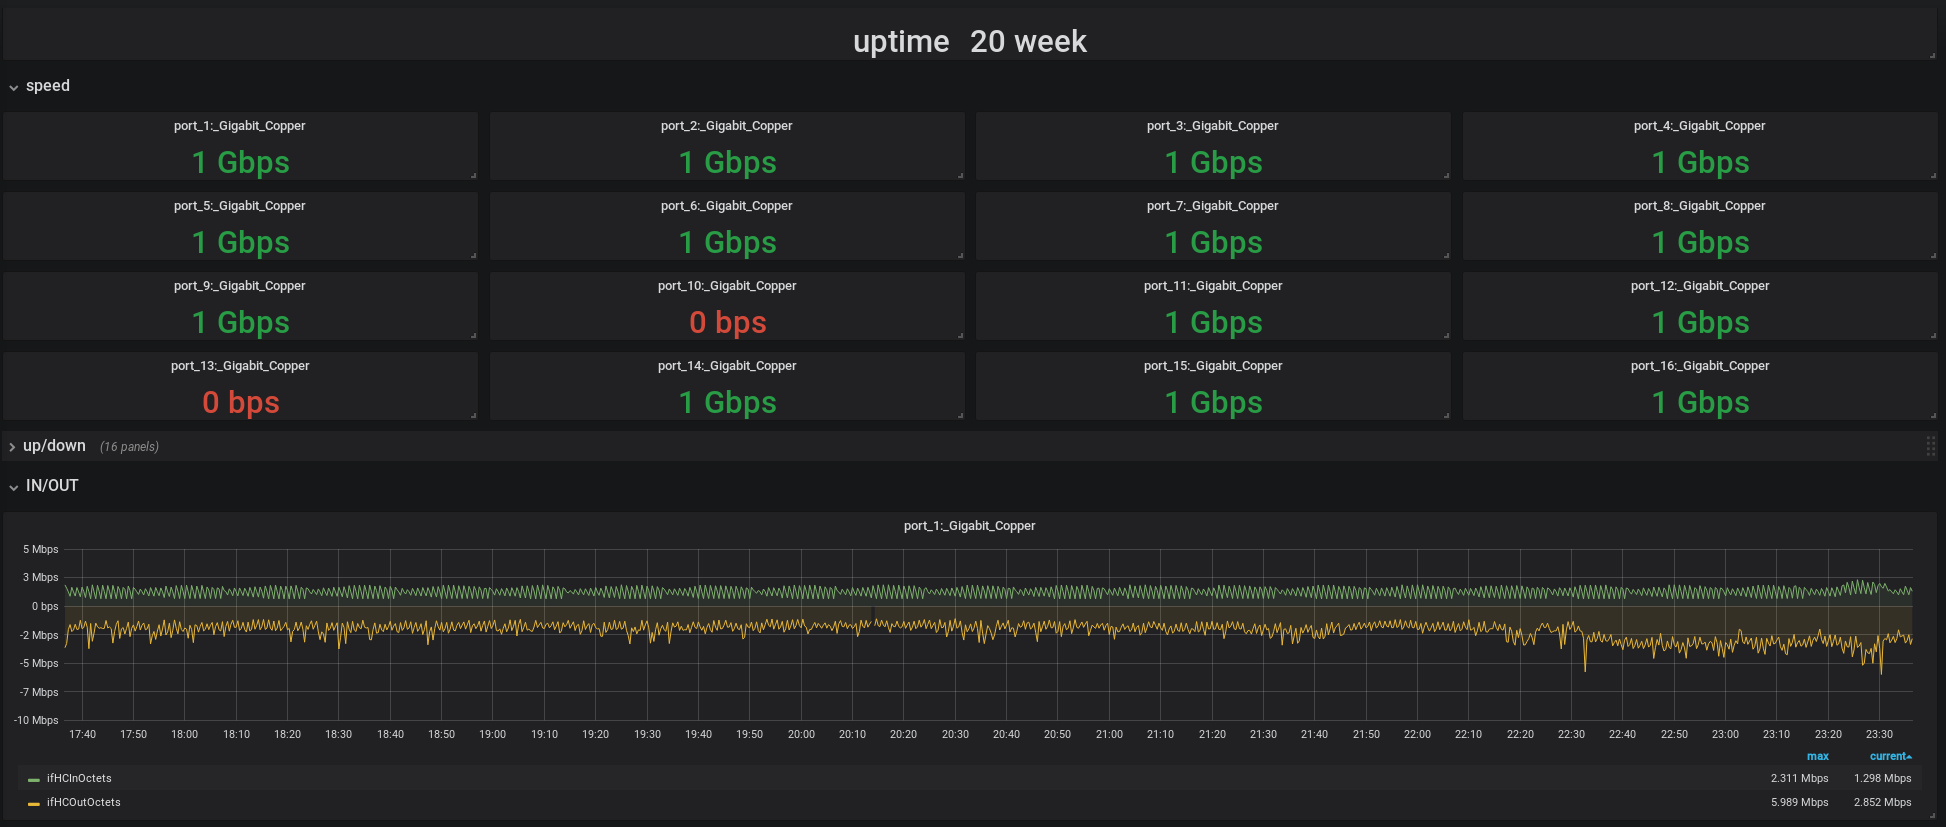The width and height of the screenshot is (1946, 827).
Task: Toggle the ifHCInOctets series in legend
Action: 79,778
